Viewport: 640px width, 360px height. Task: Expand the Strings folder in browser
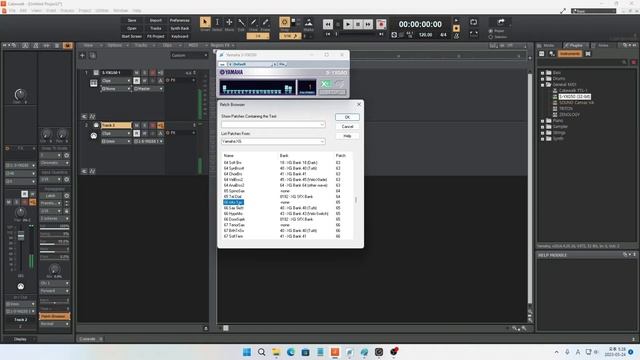[542, 133]
